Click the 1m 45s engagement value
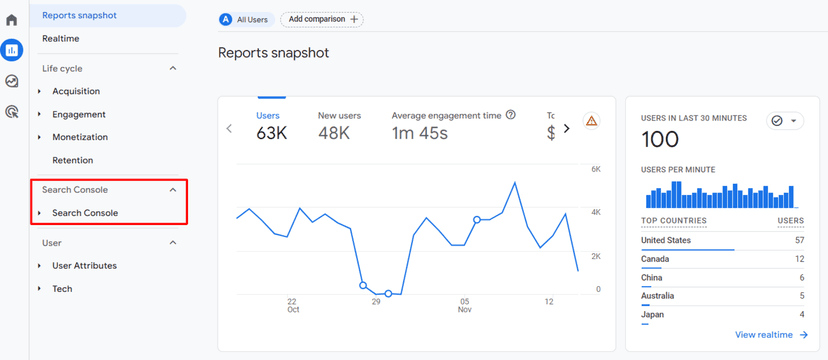Viewport: 828px width, 360px height. (420, 134)
